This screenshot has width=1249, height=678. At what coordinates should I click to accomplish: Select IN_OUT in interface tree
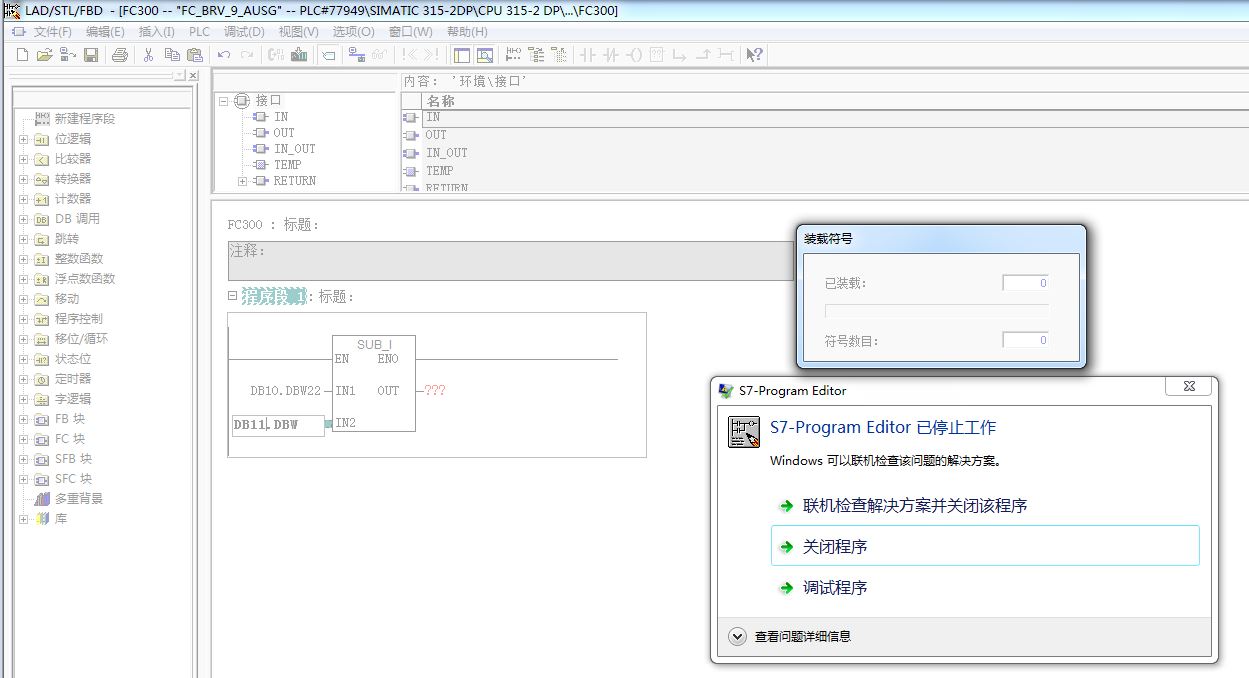[294, 149]
